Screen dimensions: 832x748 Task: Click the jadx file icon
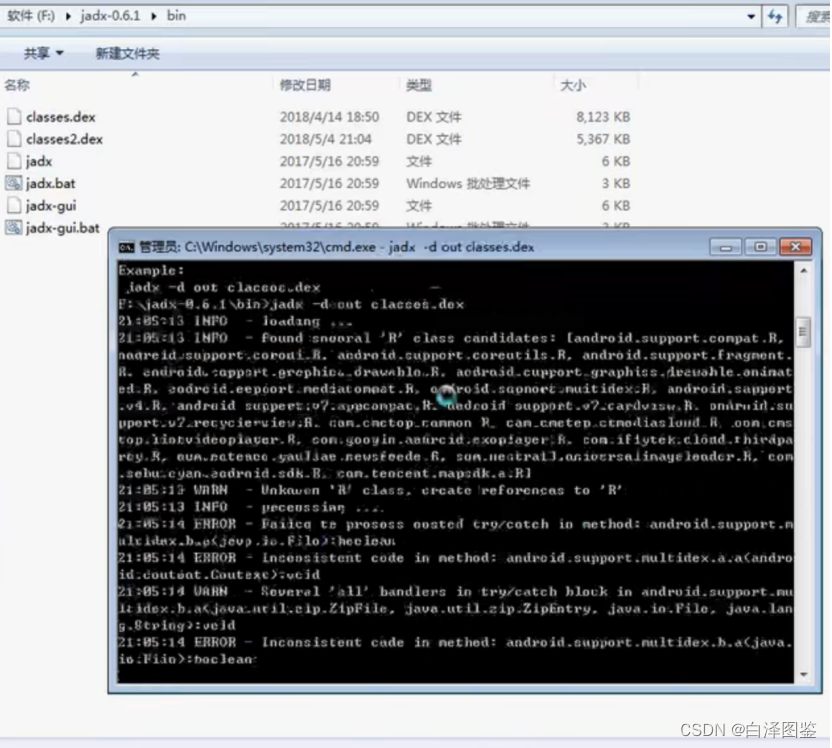coord(14,161)
